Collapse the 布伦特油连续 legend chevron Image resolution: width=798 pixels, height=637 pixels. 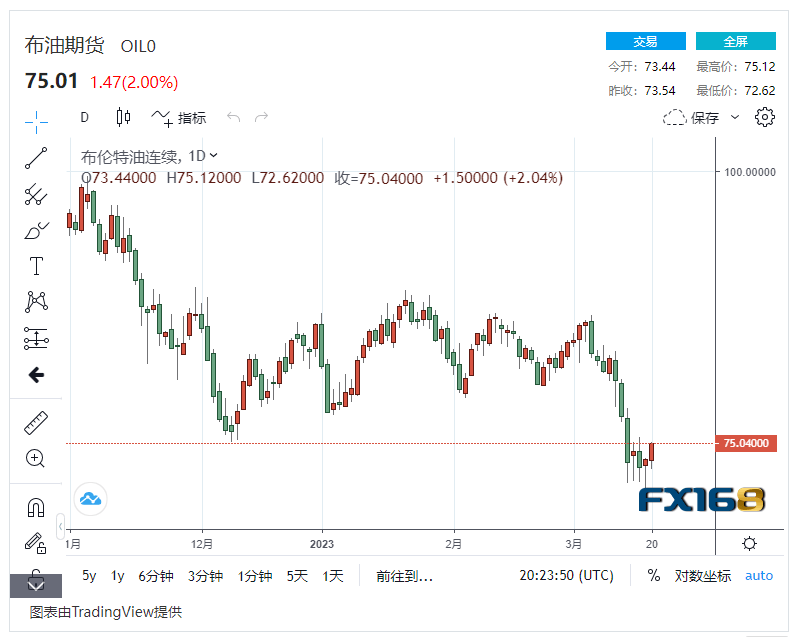pos(213,155)
